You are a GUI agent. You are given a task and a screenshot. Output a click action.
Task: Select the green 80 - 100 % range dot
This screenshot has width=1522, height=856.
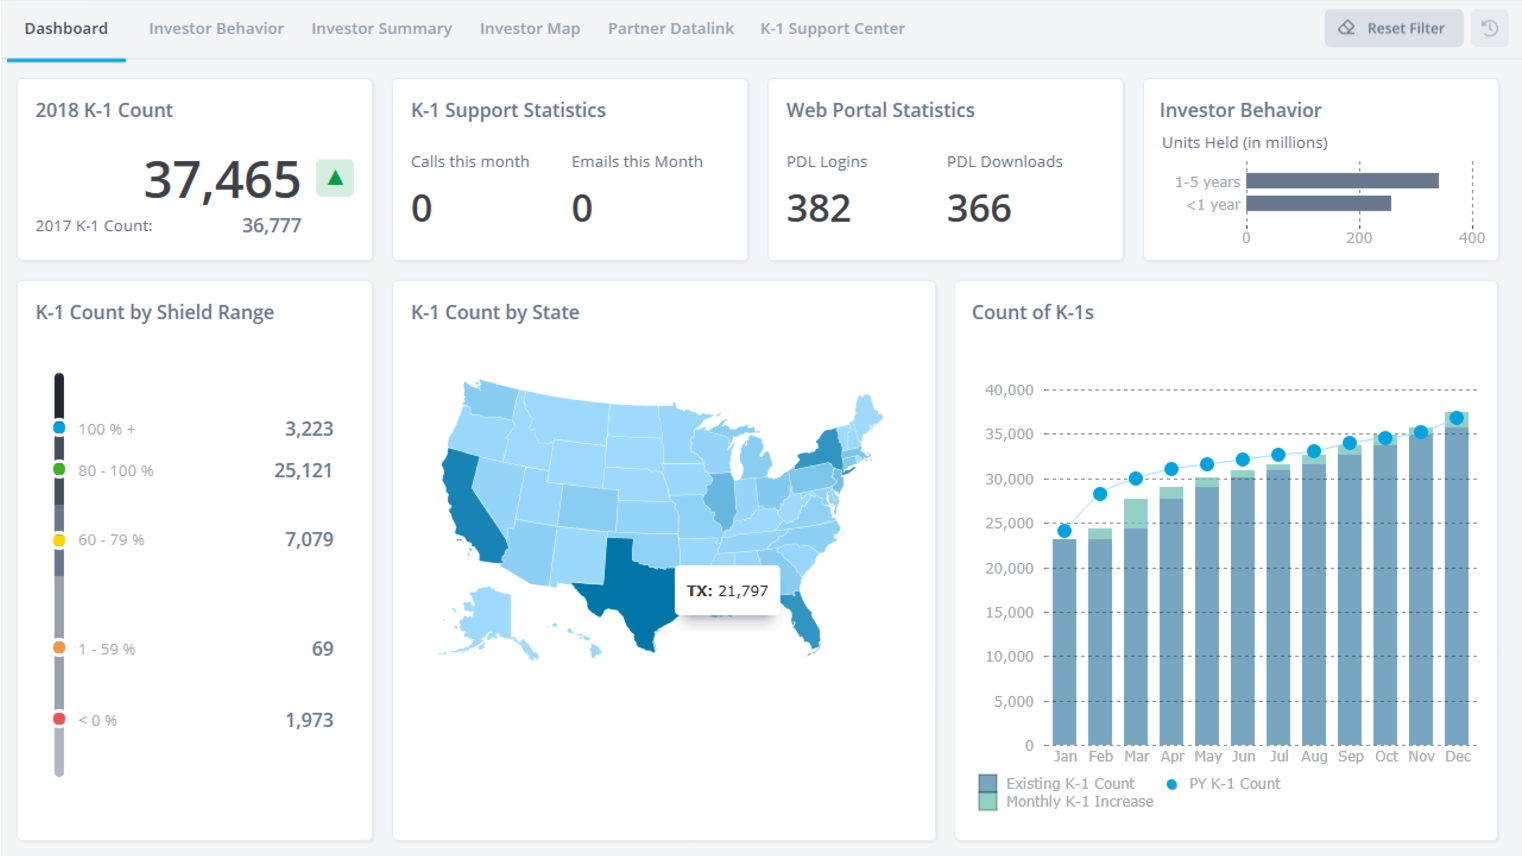(x=59, y=470)
